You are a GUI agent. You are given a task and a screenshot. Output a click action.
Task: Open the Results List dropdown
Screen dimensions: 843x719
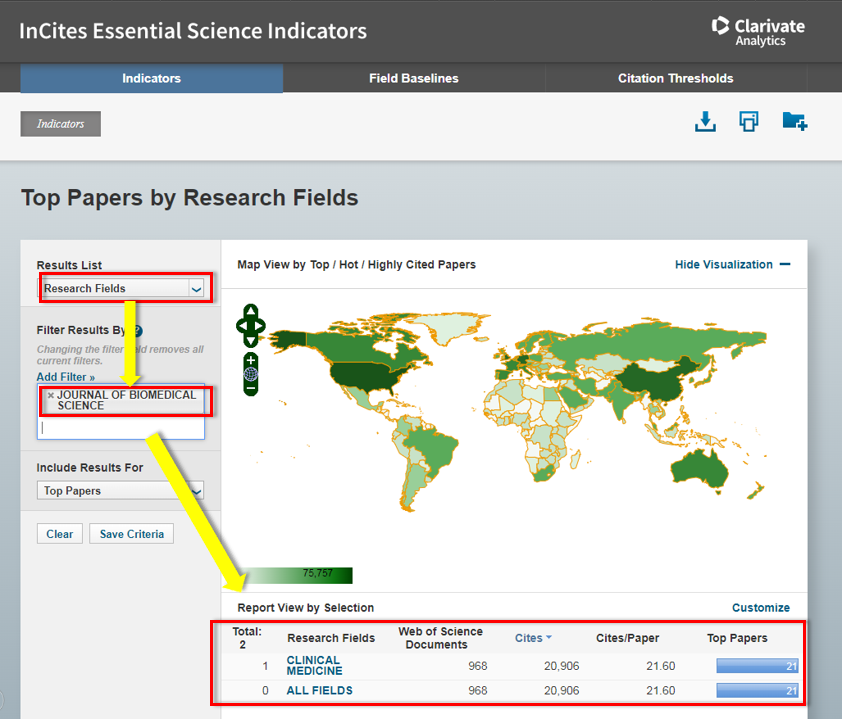point(121,288)
